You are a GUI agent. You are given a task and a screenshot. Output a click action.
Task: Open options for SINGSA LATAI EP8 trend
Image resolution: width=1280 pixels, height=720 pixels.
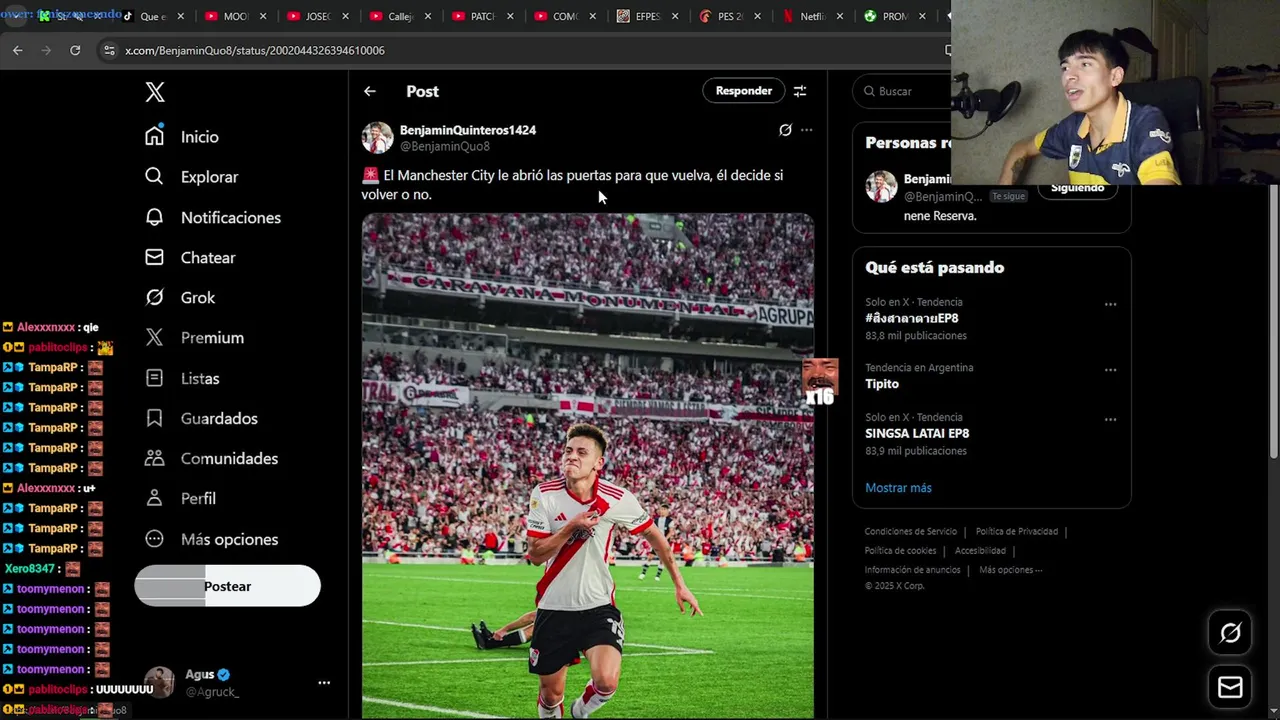pos(1110,420)
